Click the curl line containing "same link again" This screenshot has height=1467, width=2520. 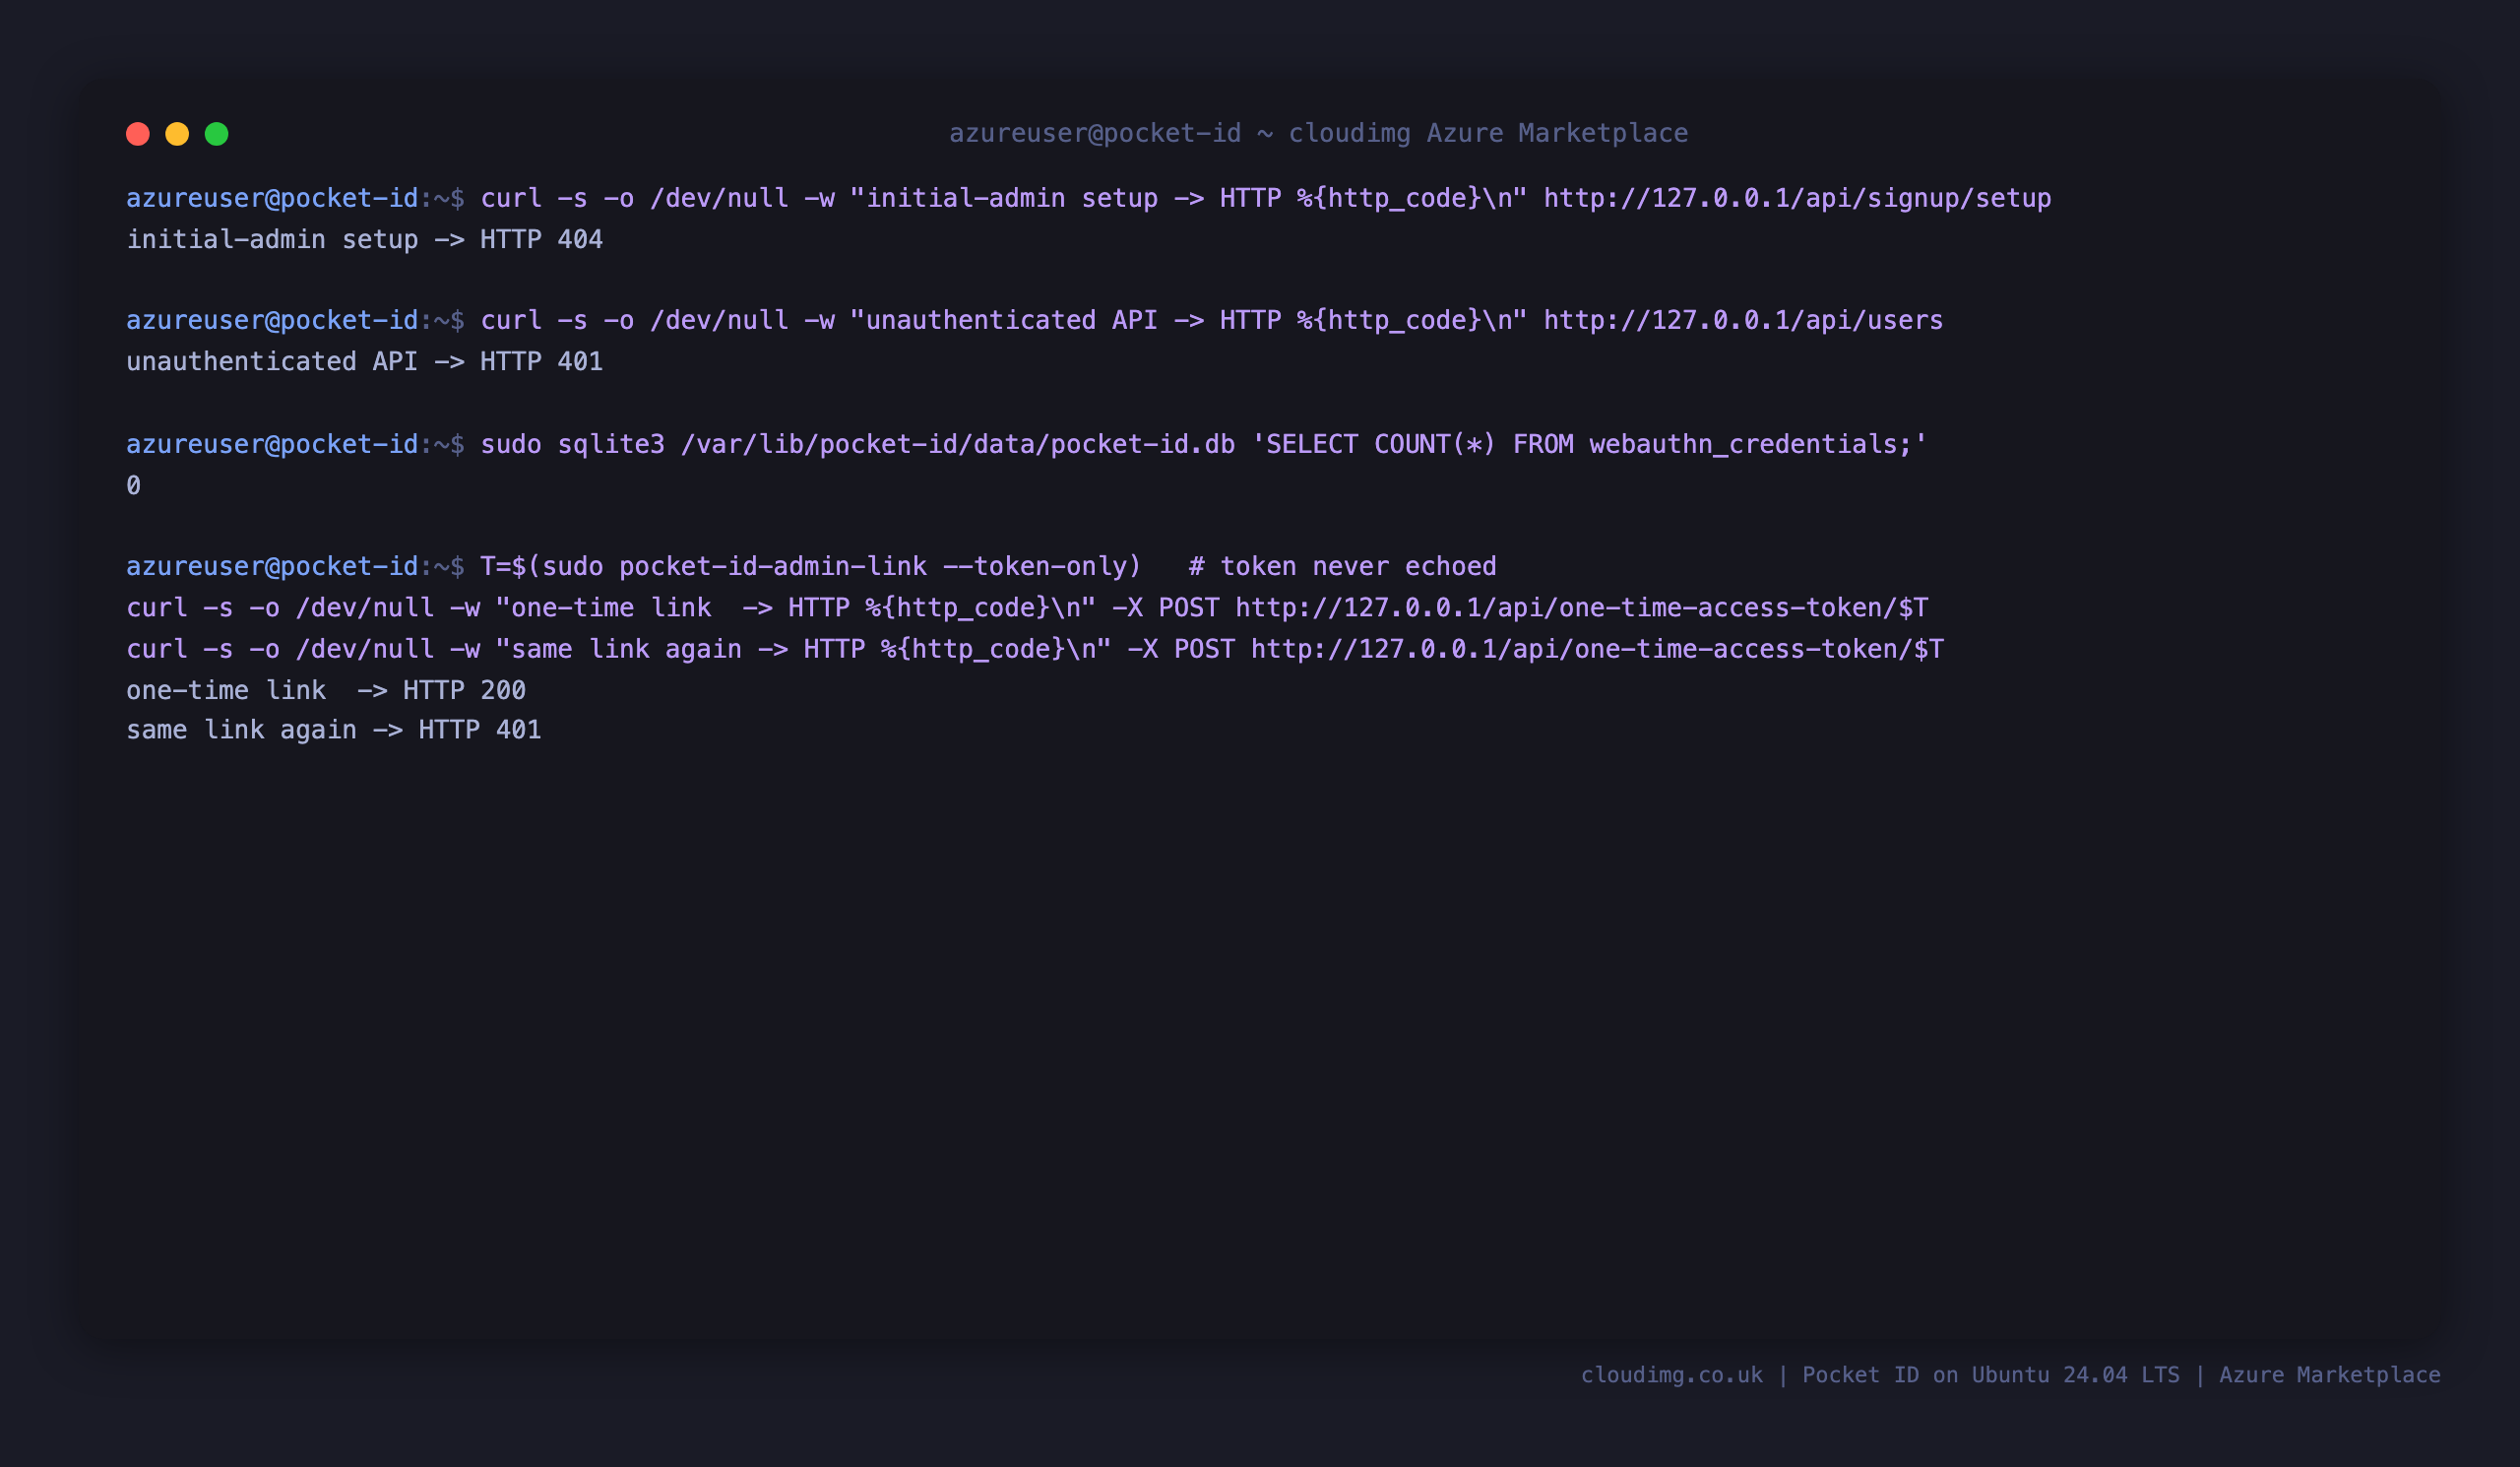coord(1035,649)
